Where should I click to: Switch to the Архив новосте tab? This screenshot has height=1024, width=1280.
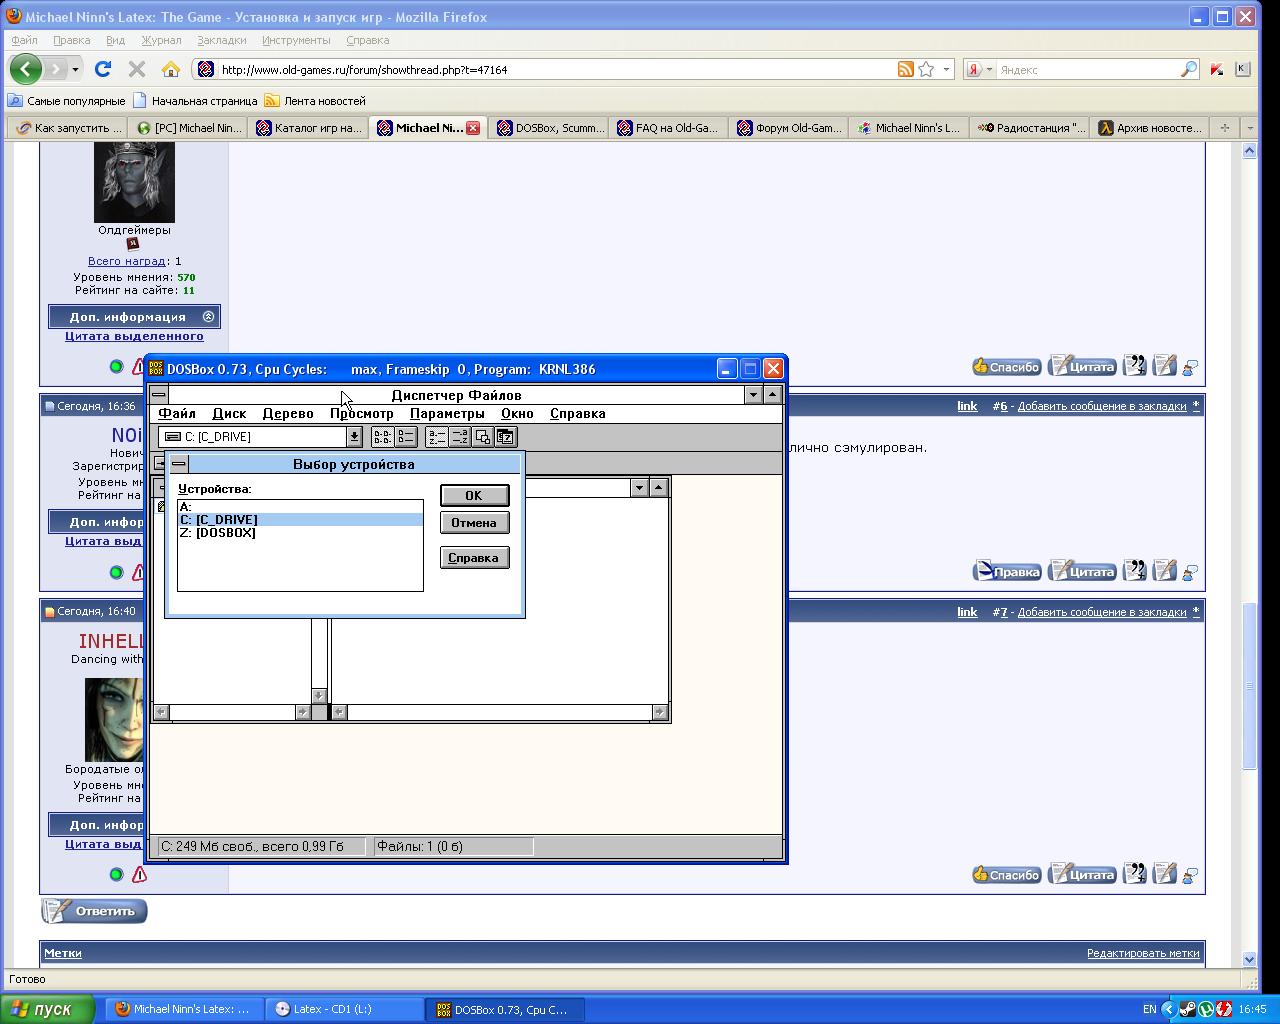point(1150,128)
